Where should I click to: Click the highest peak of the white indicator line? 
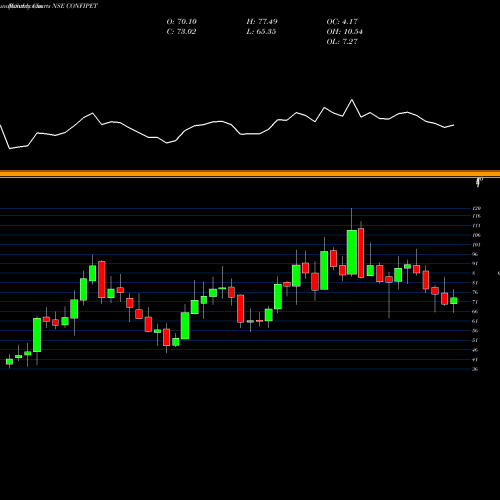pyautogui.click(x=352, y=100)
